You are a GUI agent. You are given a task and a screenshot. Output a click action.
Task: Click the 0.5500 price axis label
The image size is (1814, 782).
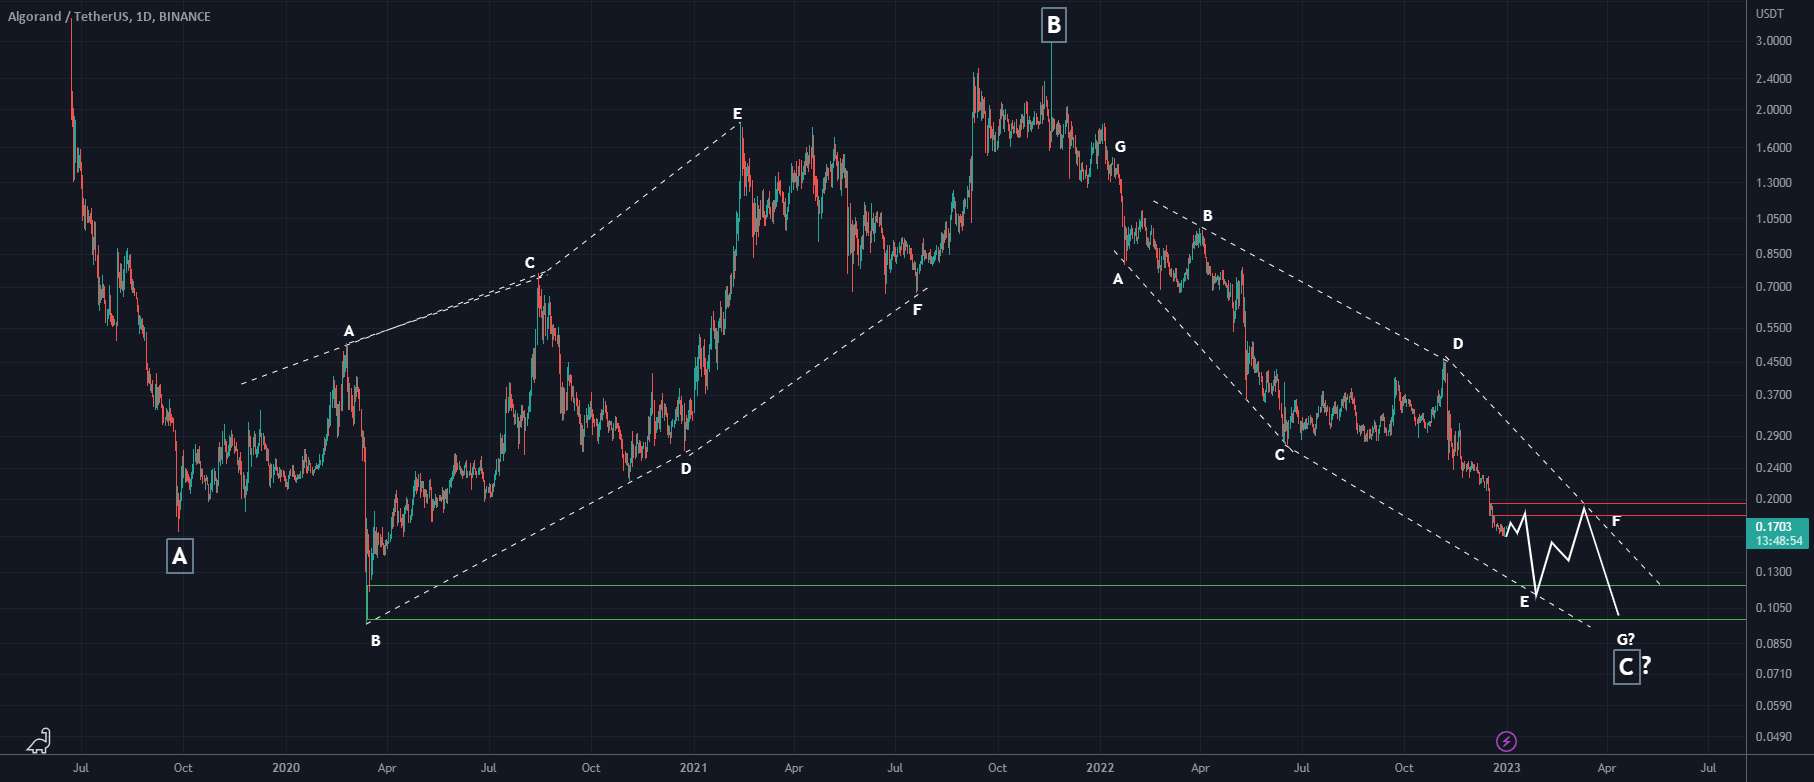click(1774, 328)
